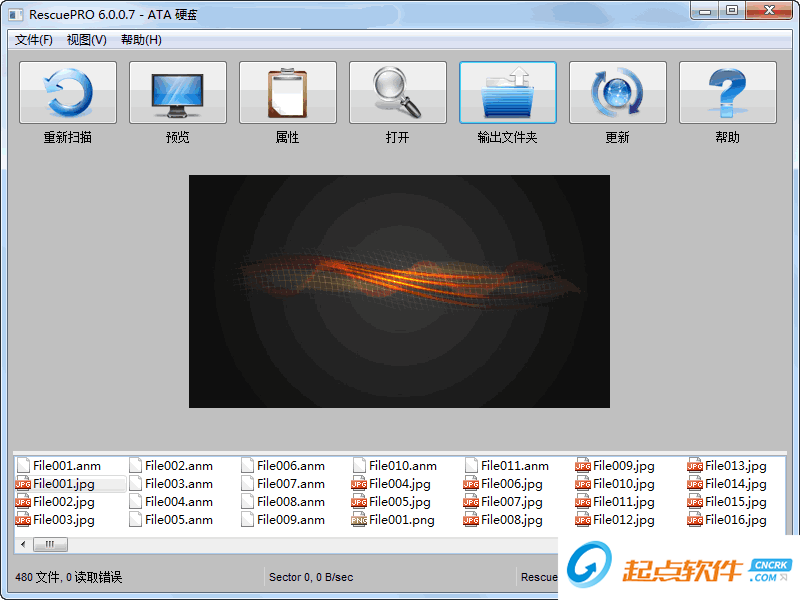
Task: Open the 帮助(H) menu bar item
Action: [141, 40]
